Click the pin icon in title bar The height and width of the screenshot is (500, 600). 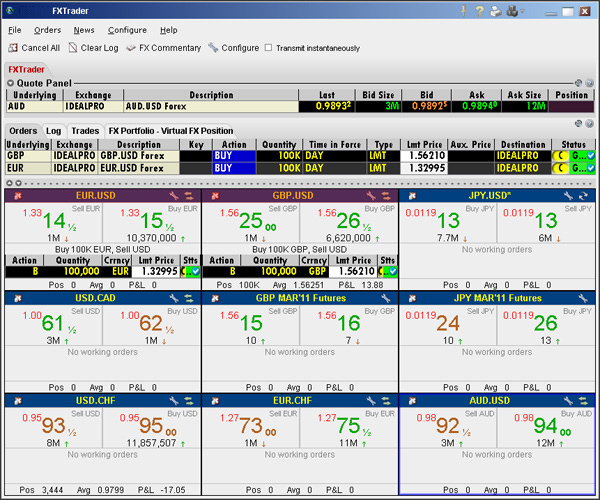click(x=463, y=11)
